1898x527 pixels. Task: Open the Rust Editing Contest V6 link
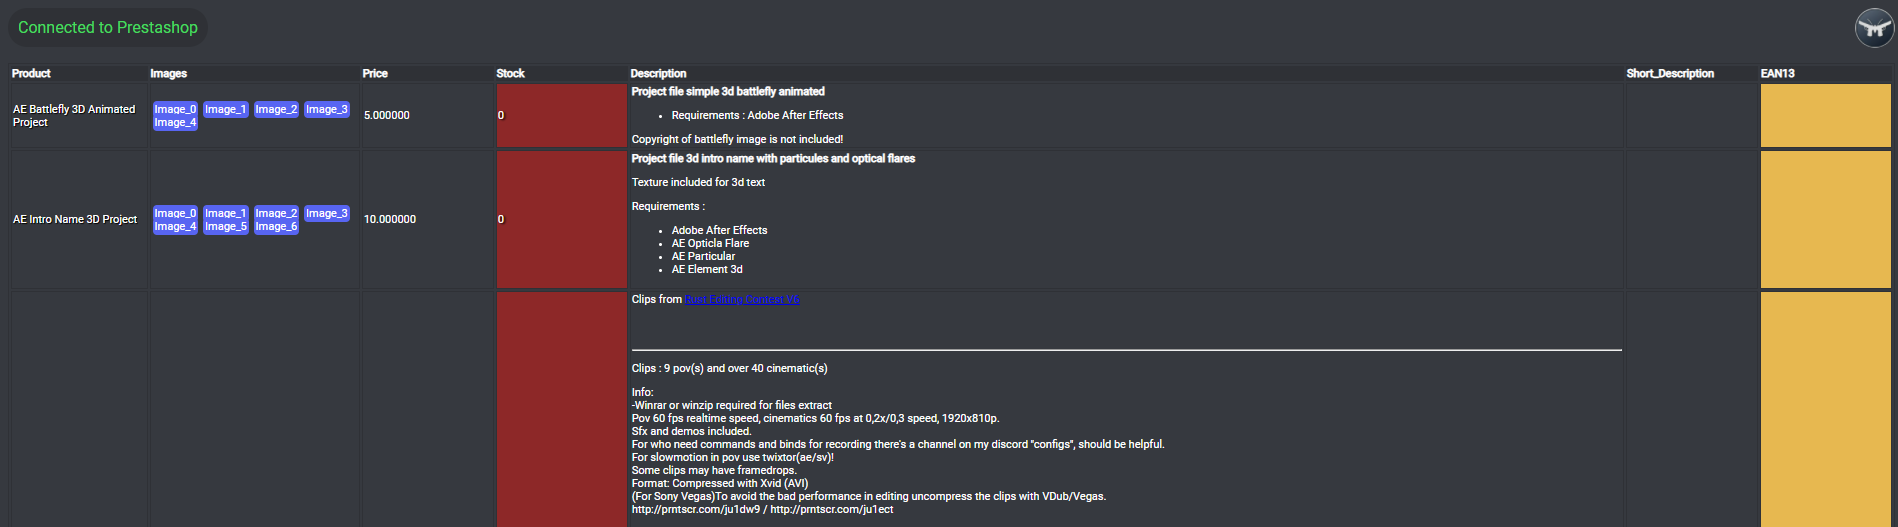point(742,299)
